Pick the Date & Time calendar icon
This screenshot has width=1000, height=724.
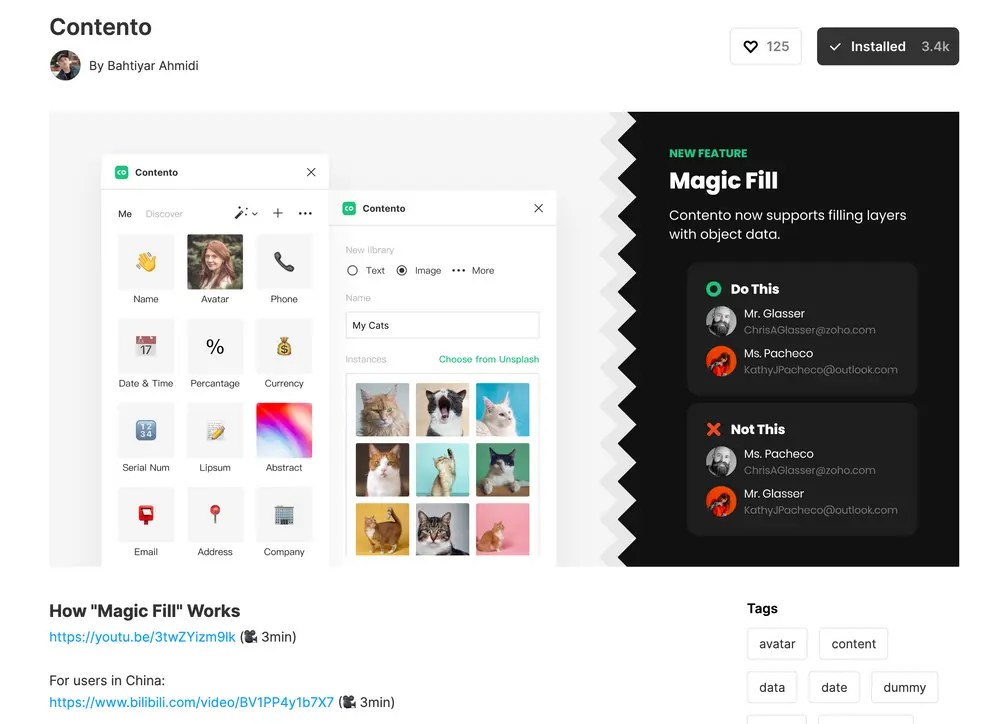coord(146,346)
